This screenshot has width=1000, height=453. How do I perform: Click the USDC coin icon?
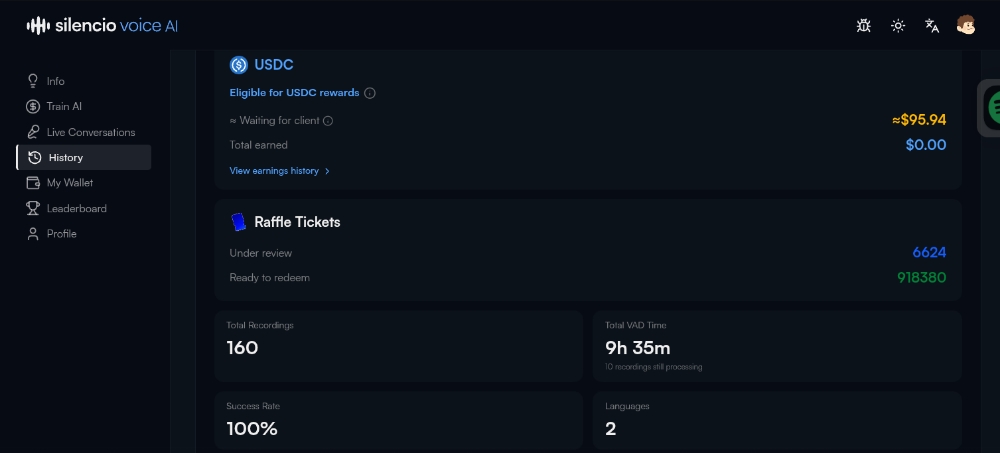point(239,65)
